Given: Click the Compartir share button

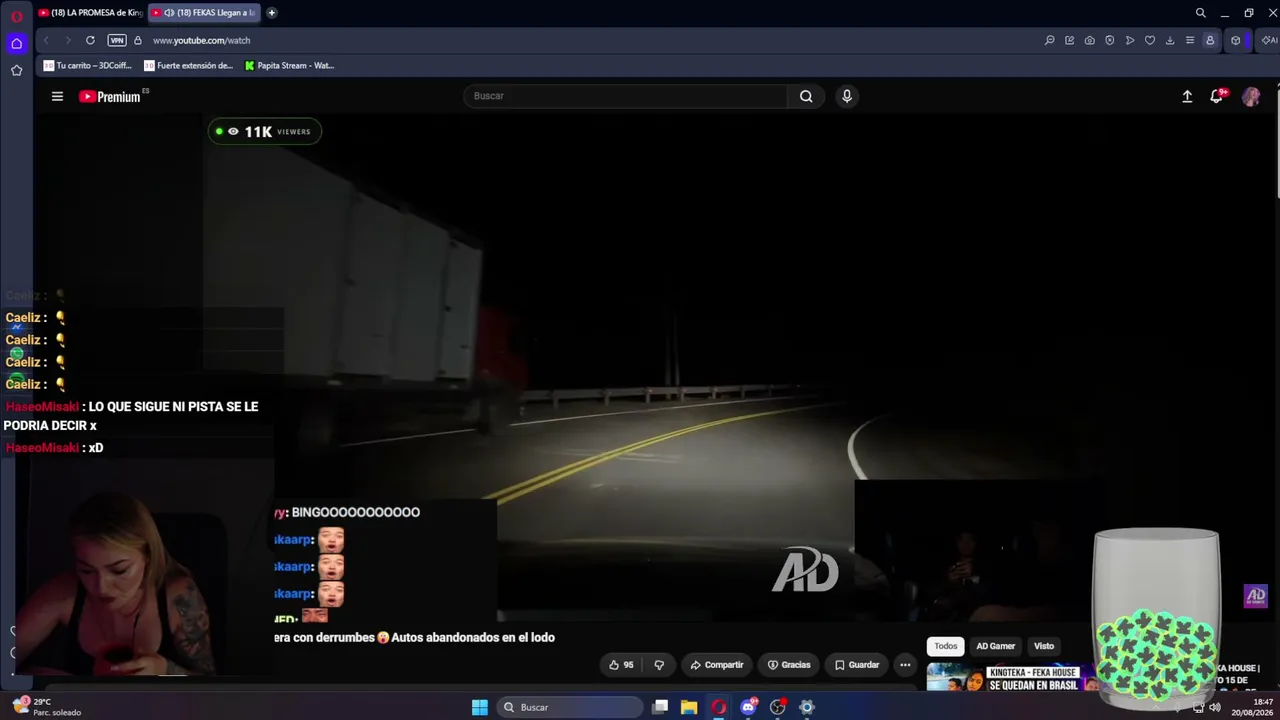Looking at the screenshot, I should click(x=717, y=665).
